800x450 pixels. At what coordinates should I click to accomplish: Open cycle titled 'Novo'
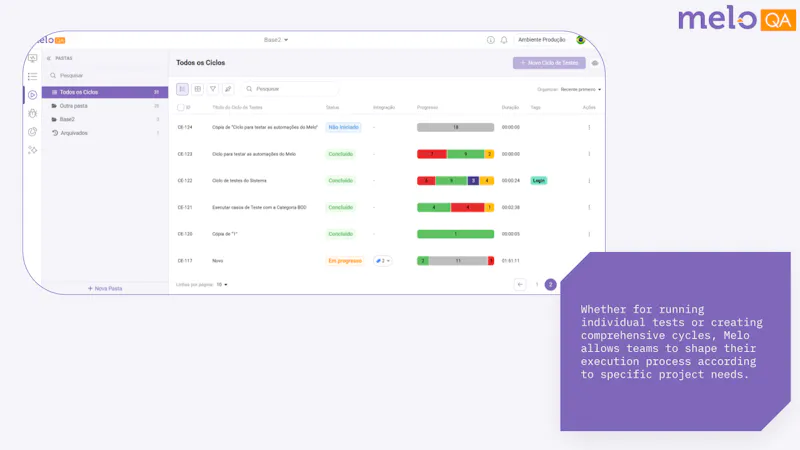pos(217,261)
